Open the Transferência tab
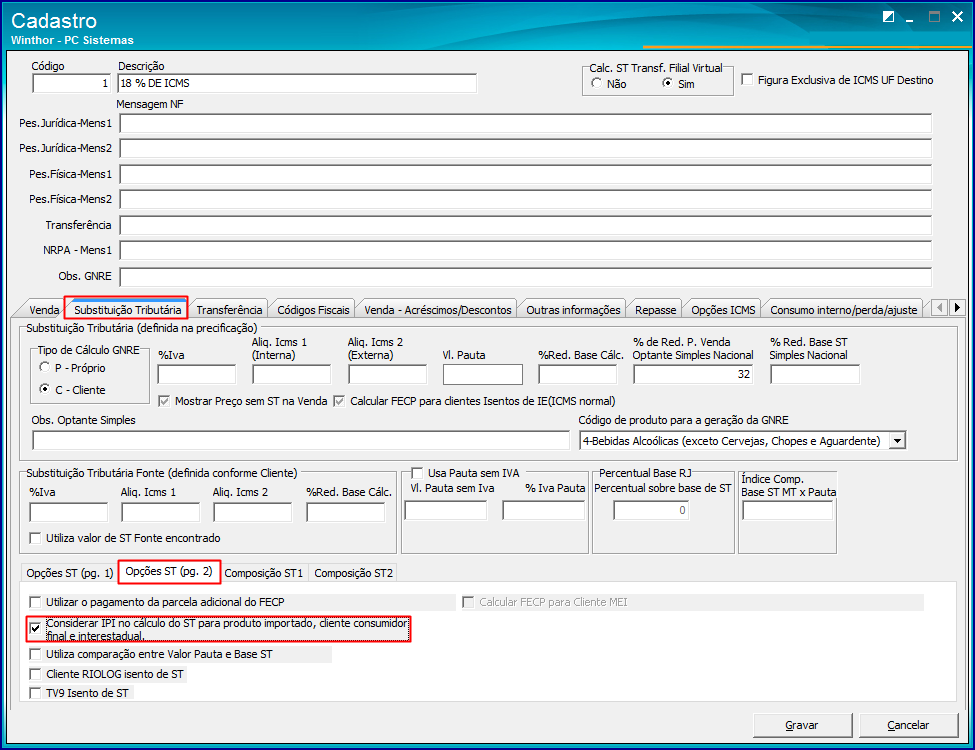The height and width of the screenshot is (750, 975). [x=229, y=310]
